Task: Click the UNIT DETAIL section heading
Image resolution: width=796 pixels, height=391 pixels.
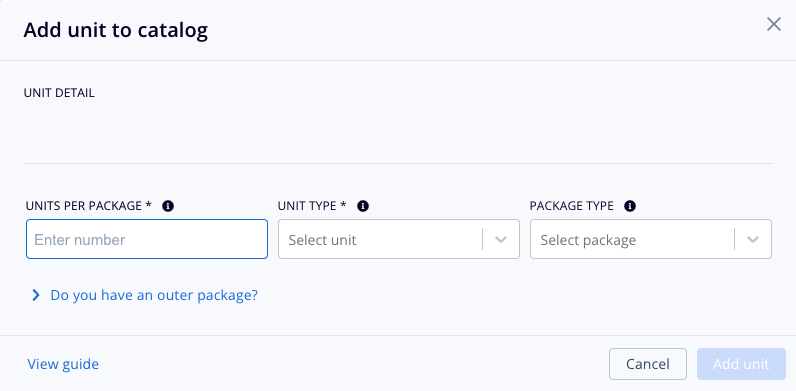Action: [x=59, y=93]
